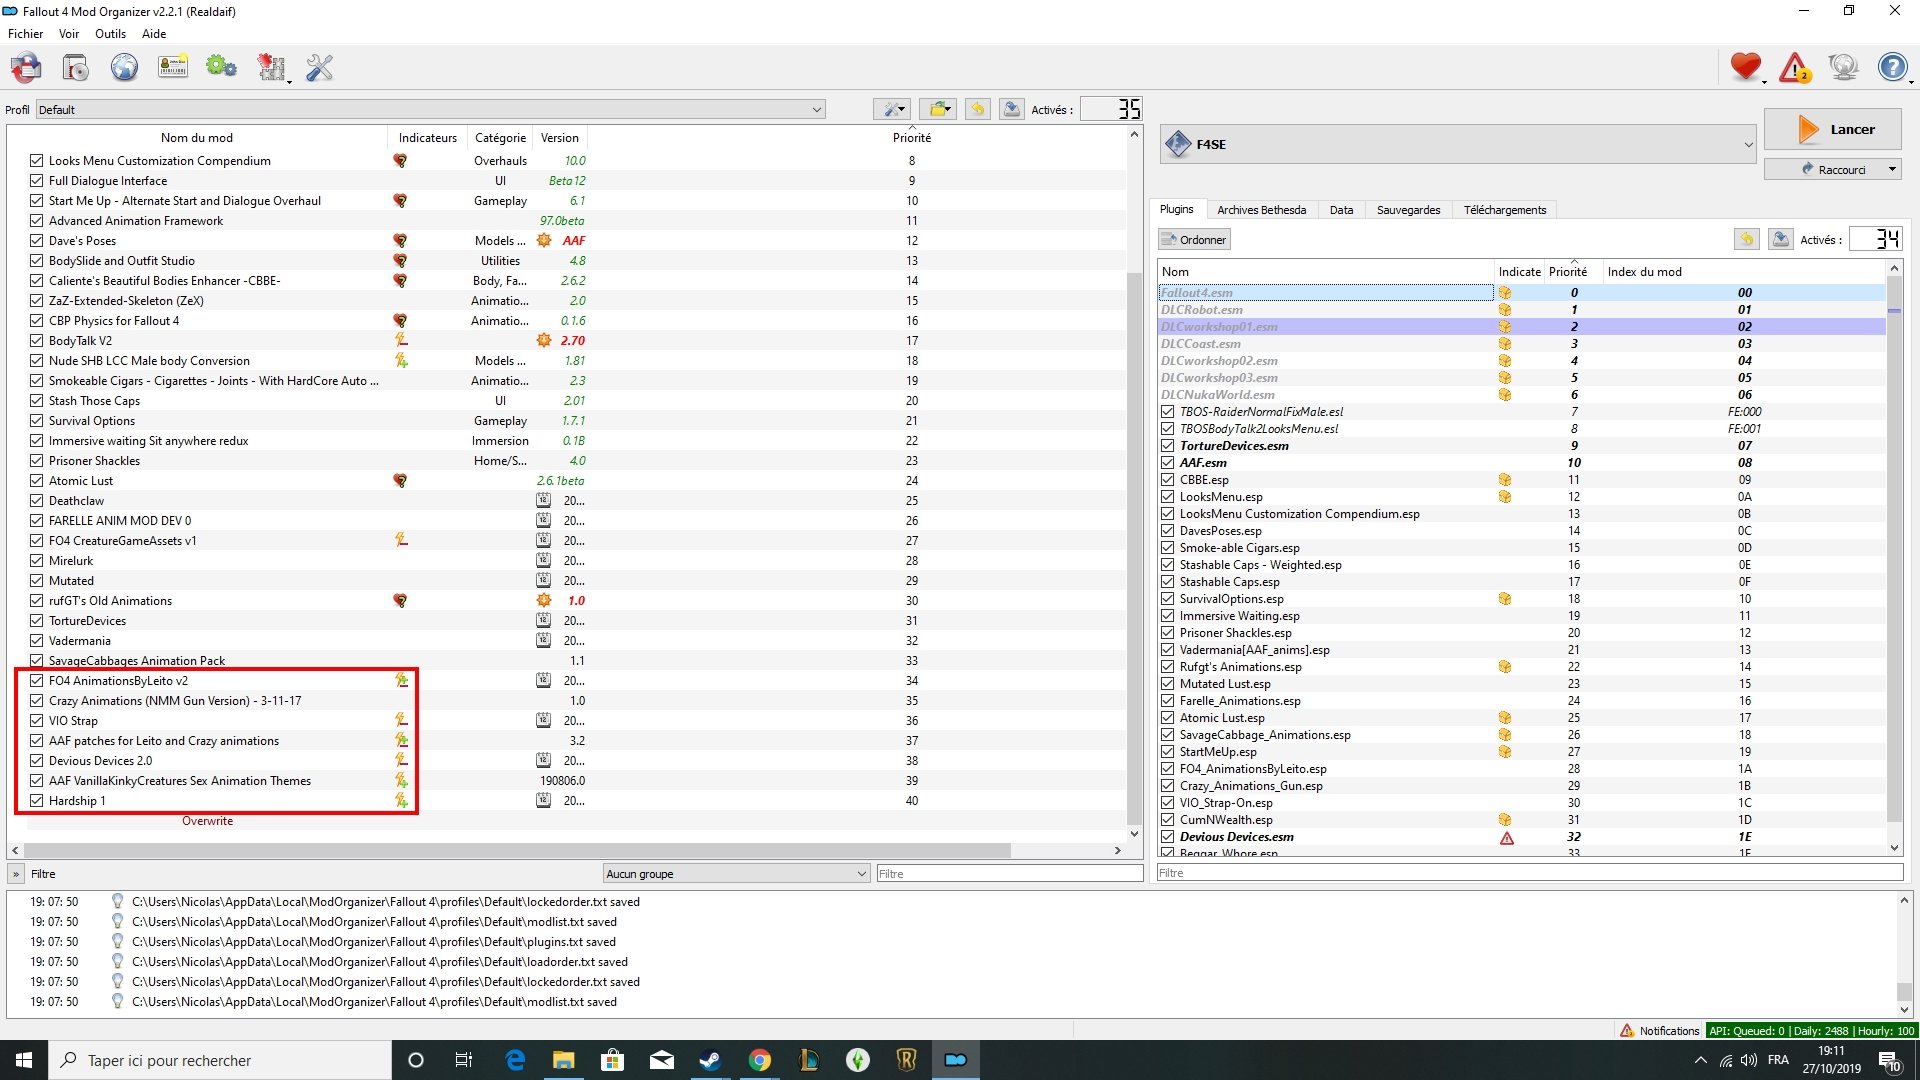1920x1080 pixels.
Task: Click the Fallout4.esm archive indicator icon
Action: [1504, 293]
